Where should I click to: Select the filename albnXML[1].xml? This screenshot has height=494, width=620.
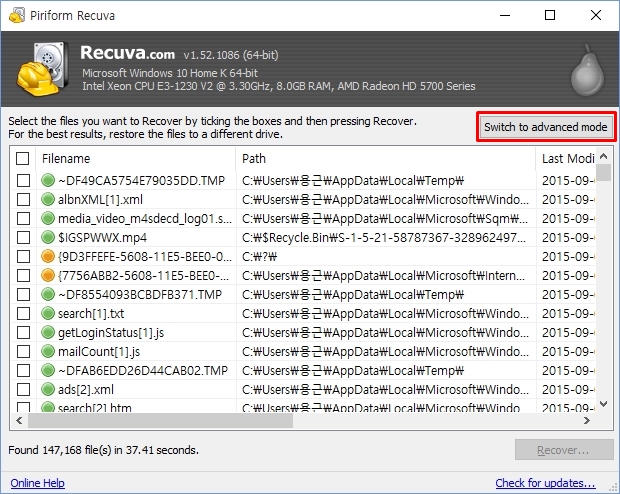100,199
